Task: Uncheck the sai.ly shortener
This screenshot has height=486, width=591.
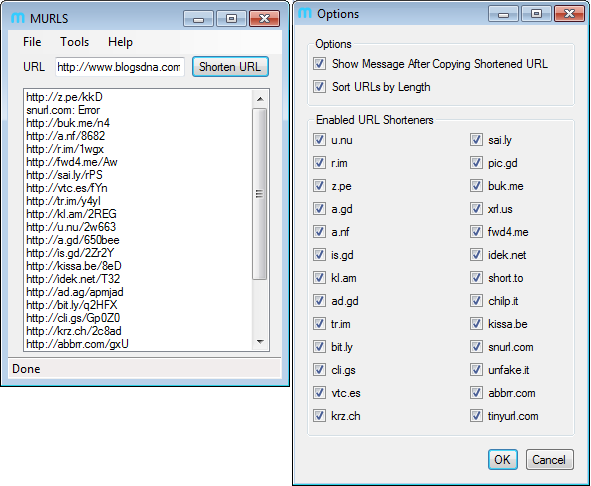Action: [x=476, y=140]
